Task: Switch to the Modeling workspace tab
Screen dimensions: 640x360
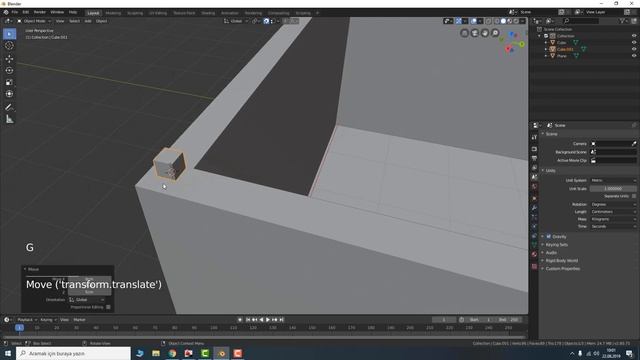Action: (x=113, y=13)
